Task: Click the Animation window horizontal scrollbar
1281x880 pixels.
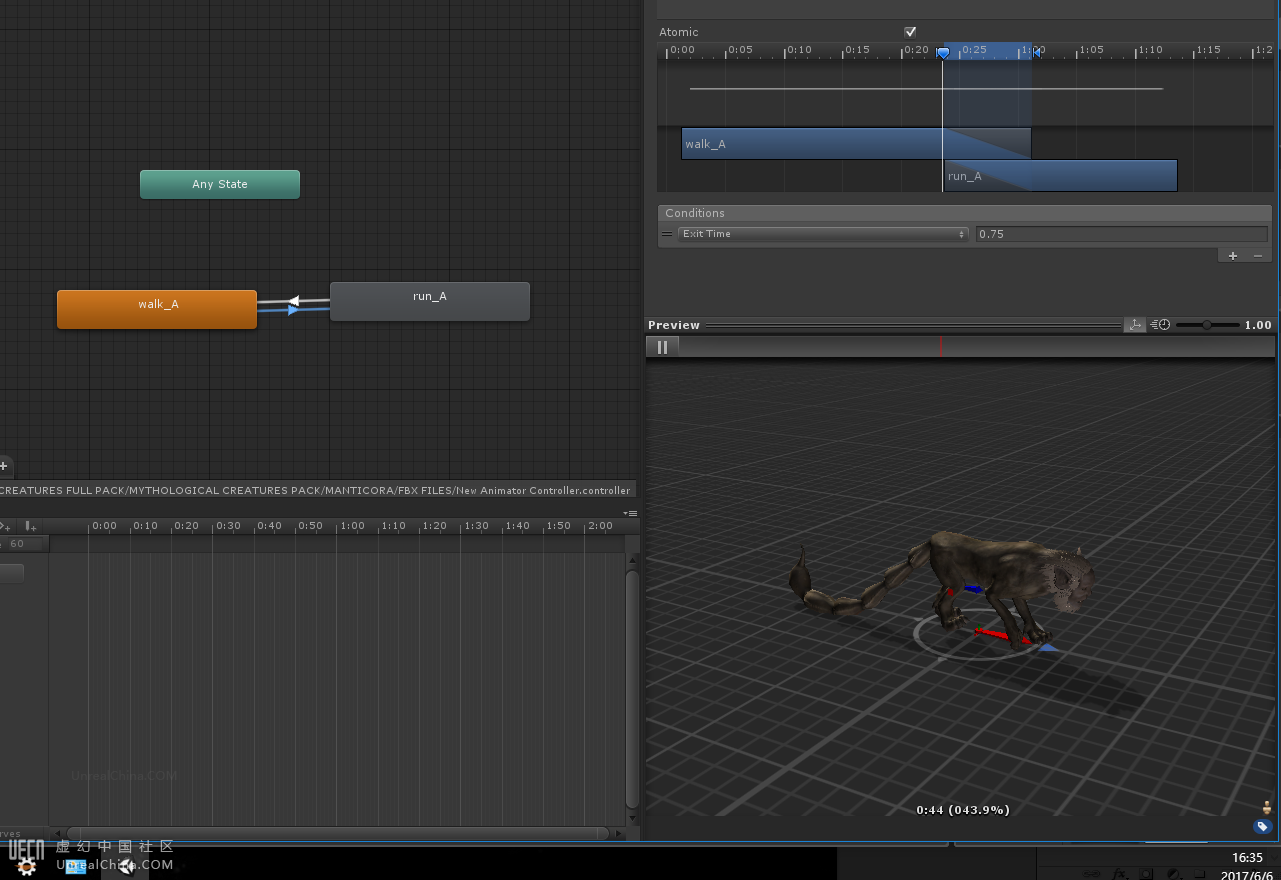Action: tap(339, 833)
